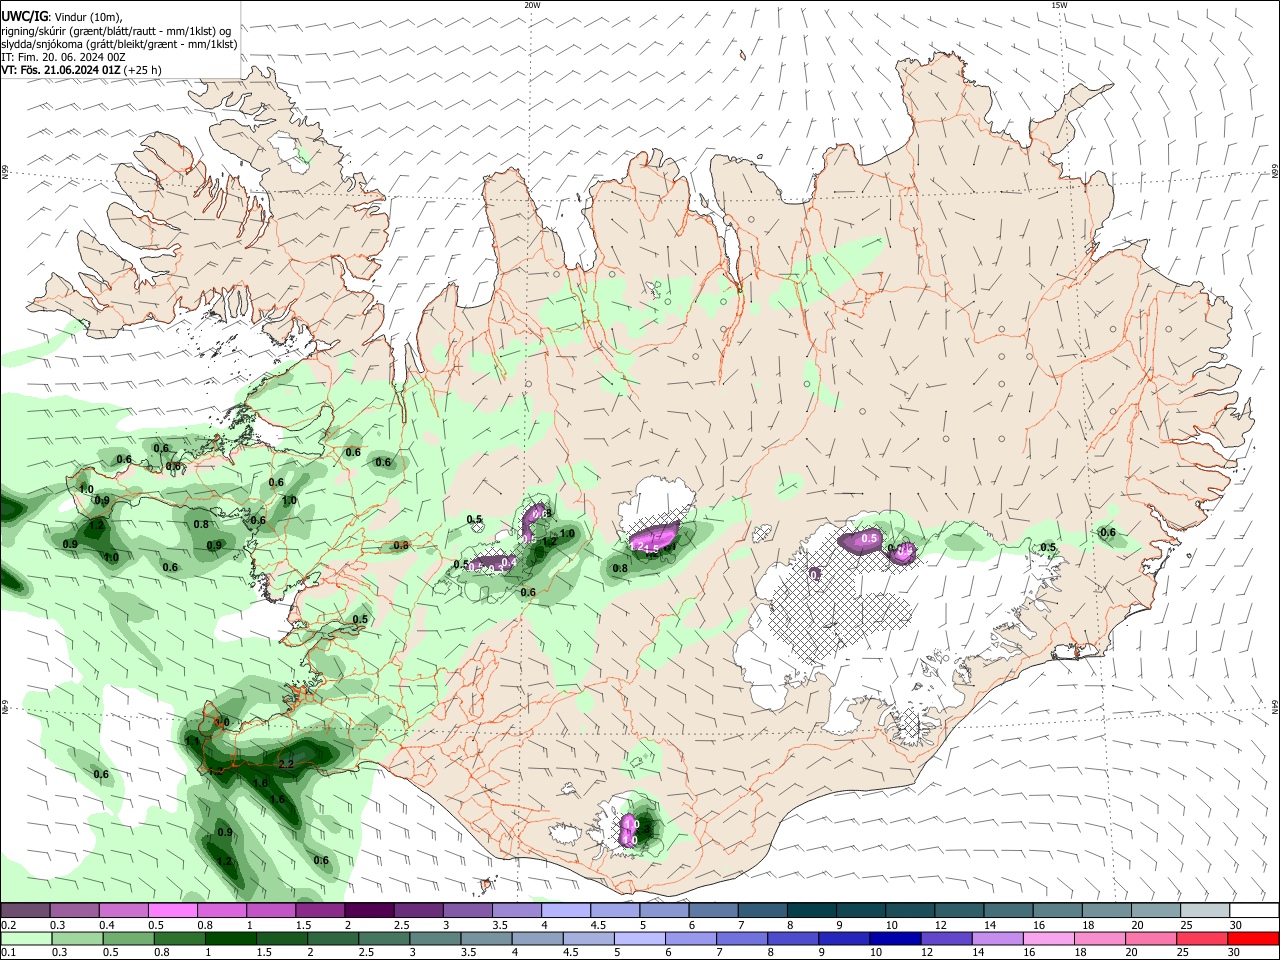
Task: Select the 'IT: Fim. 20. 06. 2024 00Z' line
Action: (x=63, y=58)
